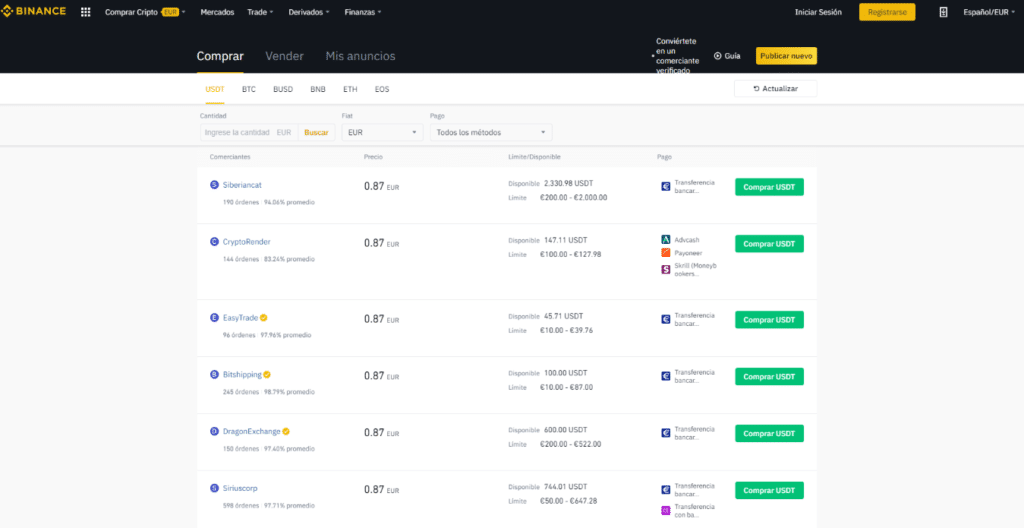1024x528 pixels.
Task: Click the Binance logo
Action: 34,12
